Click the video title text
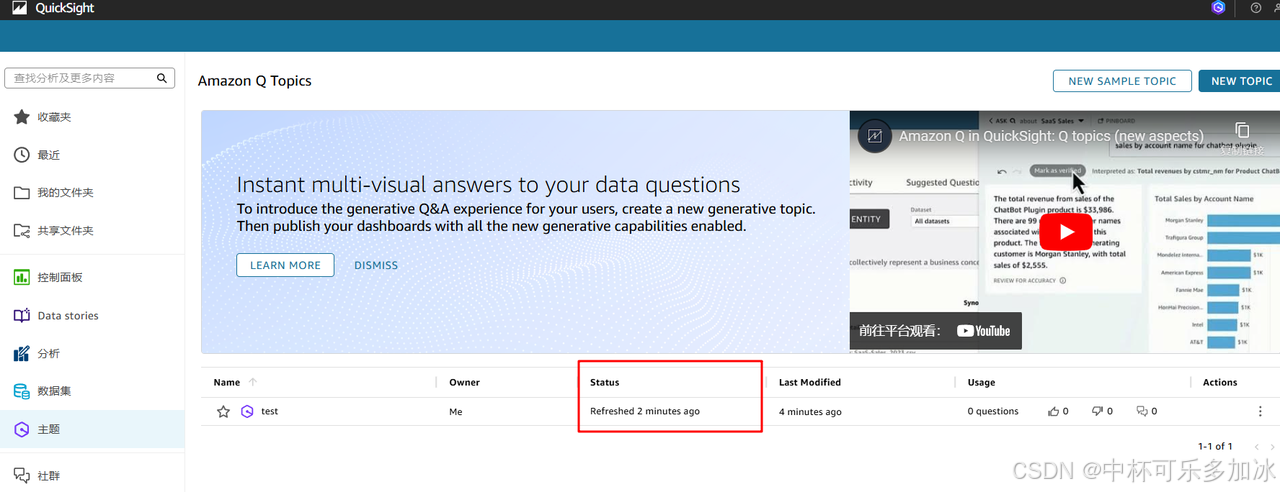Image resolution: width=1280 pixels, height=492 pixels. coord(1051,136)
